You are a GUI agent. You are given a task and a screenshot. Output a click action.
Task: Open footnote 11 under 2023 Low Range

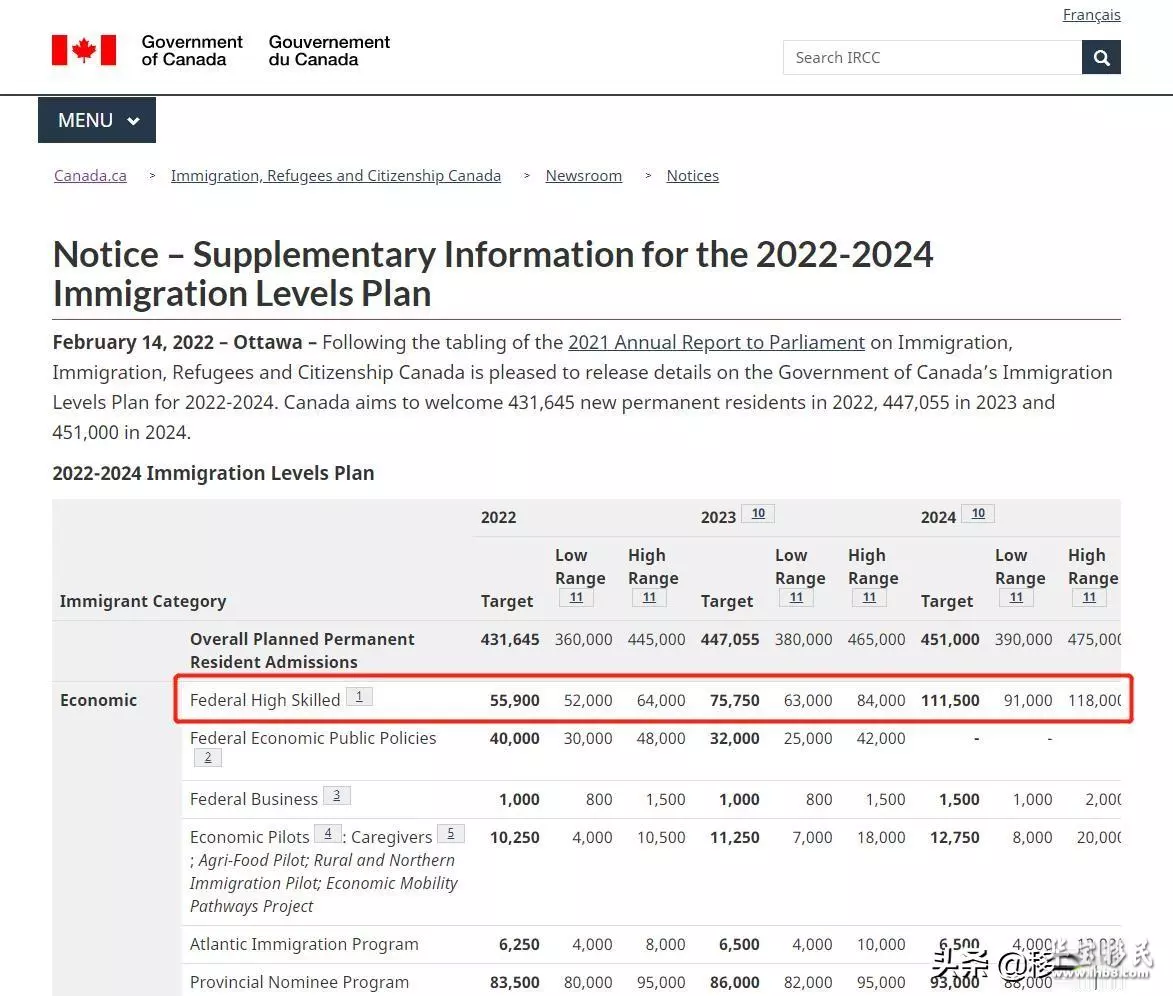coord(796,598)
